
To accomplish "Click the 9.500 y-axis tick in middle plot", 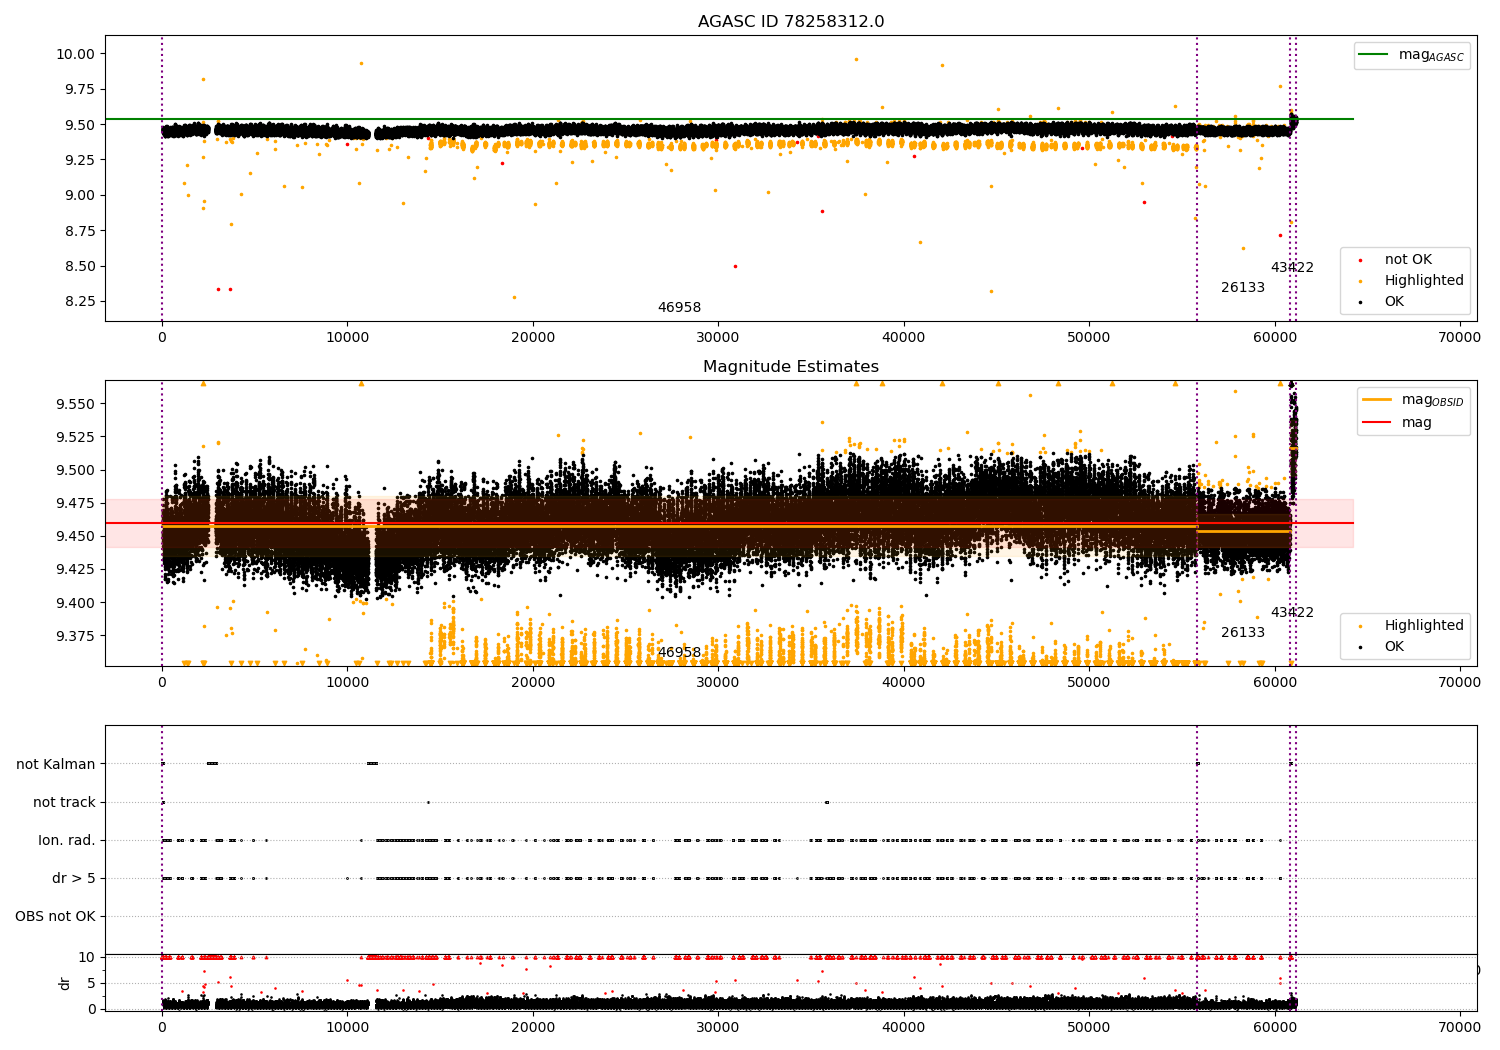I will (76, 470).
